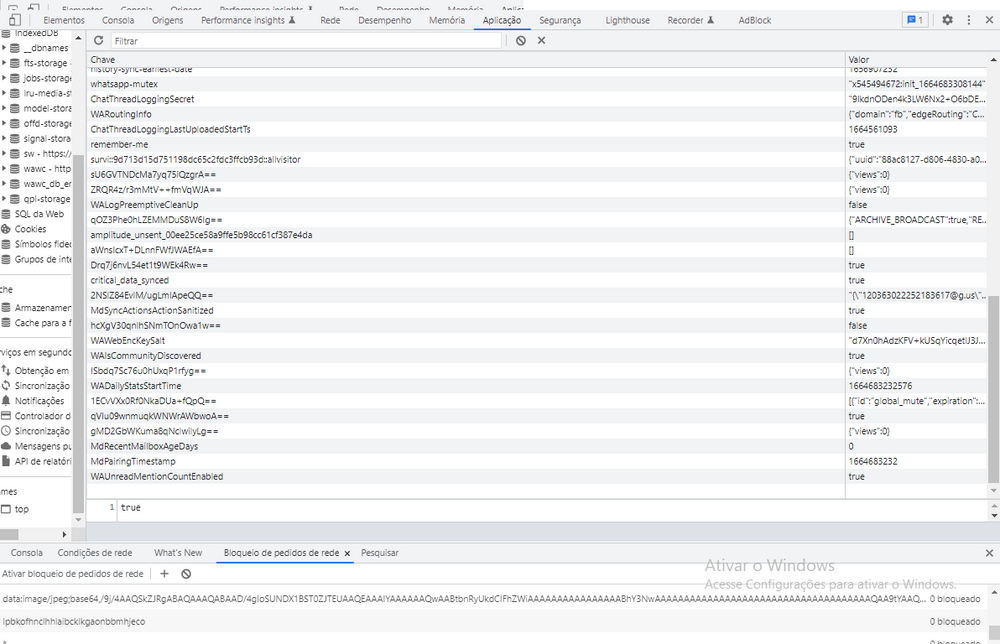Switch to the Consola tab
The image size is (1000, 644).
click(x=118, y=20)
